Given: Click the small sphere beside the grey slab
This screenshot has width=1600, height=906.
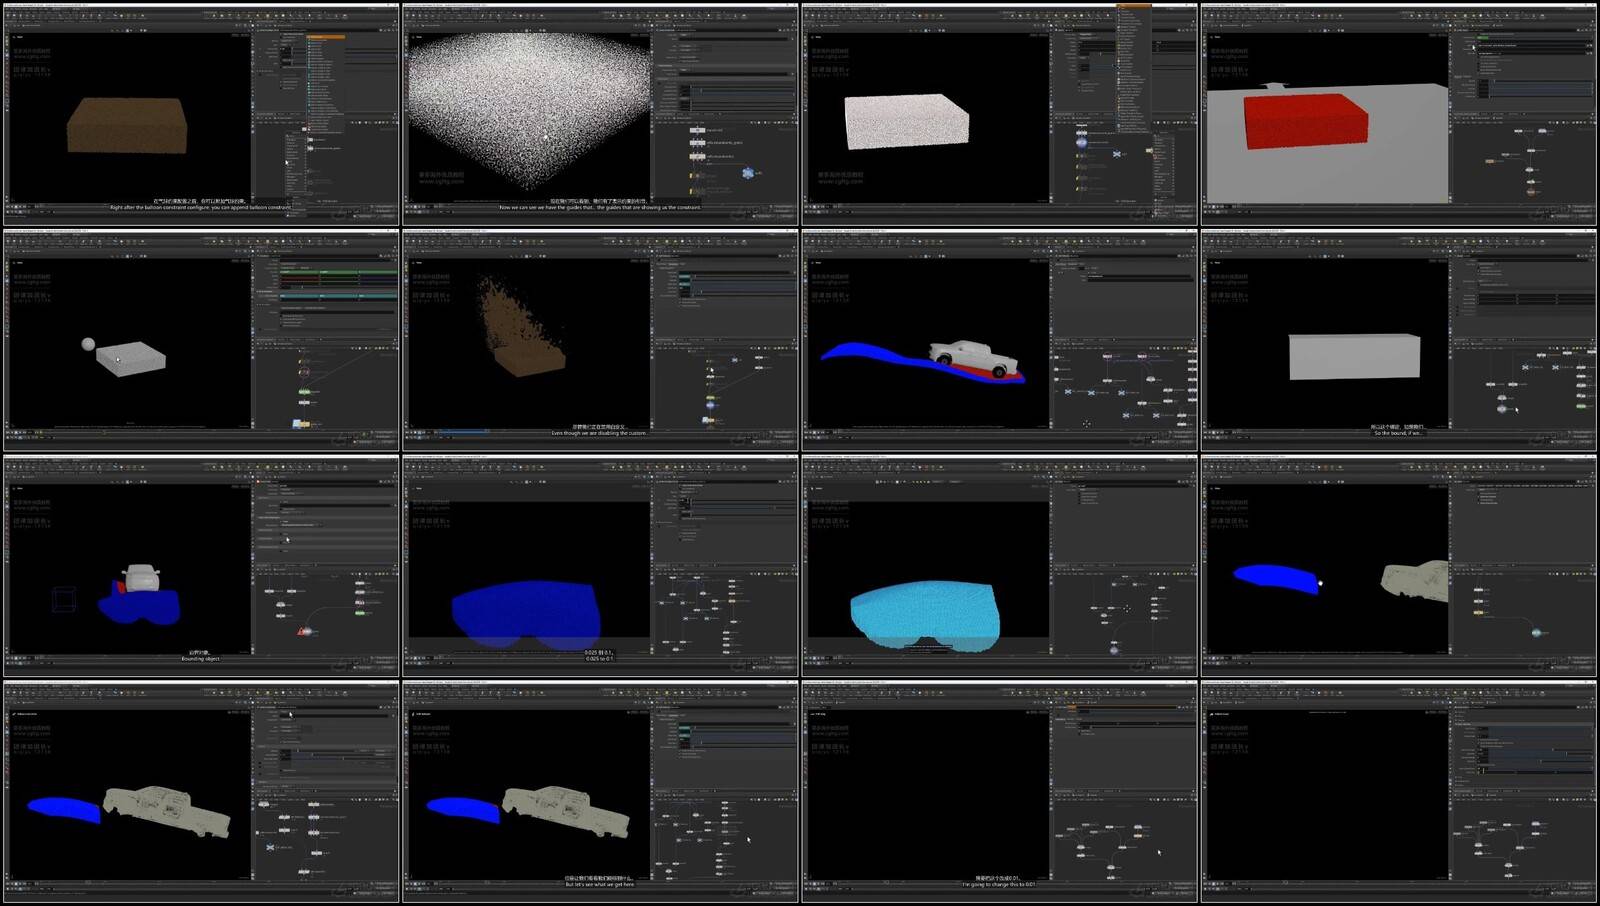Looking at the screenshot, I should 88,344.
